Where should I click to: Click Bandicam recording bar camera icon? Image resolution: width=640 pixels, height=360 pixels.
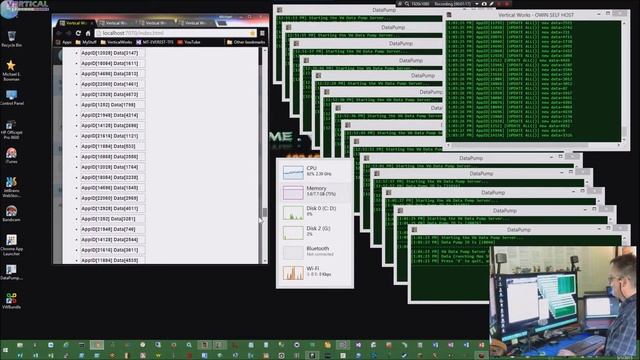pyautogui.click(x=484, y=4)
